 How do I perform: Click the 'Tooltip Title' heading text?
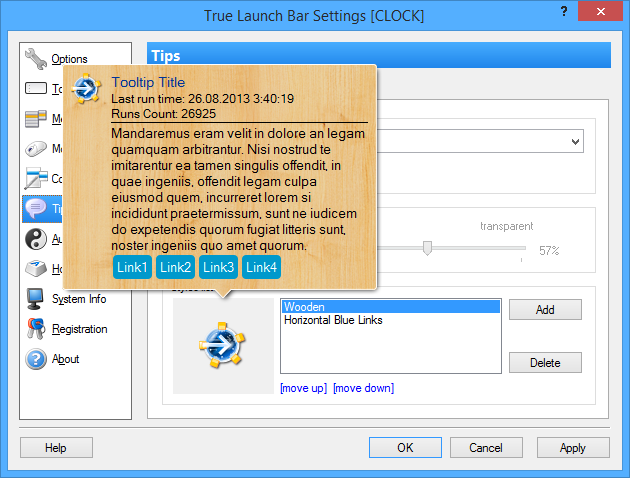pyautogui.click(x=148, y=82)
